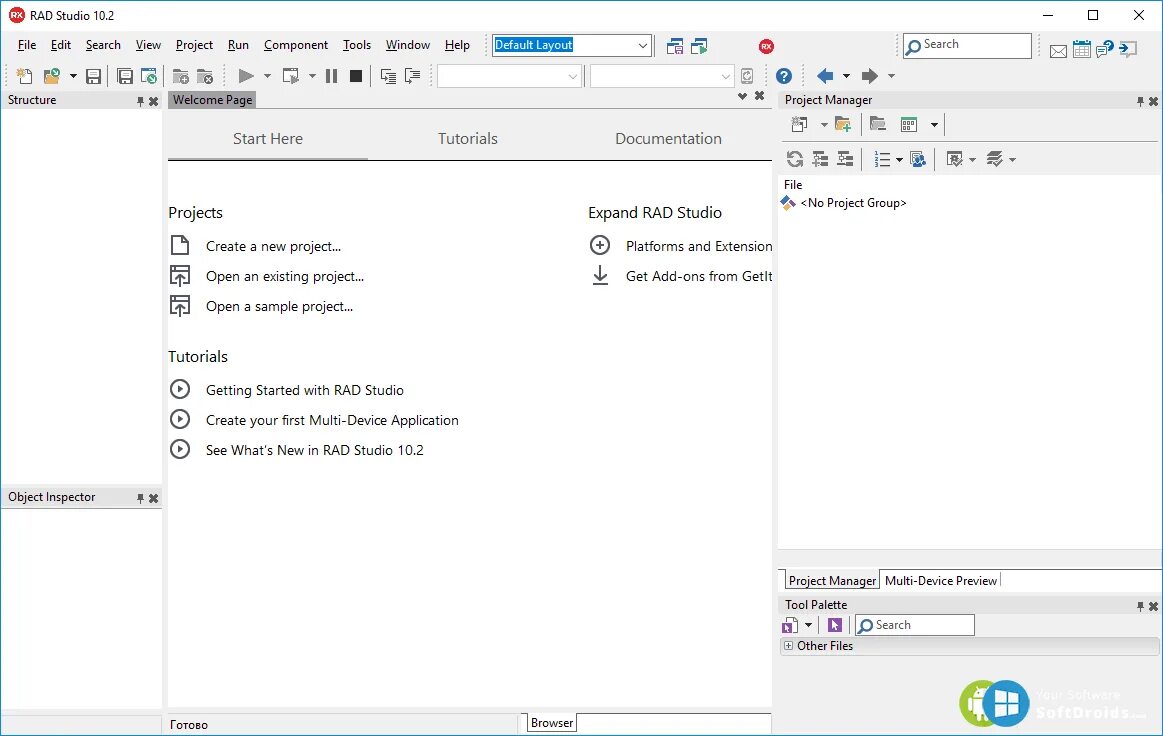The height and width of the screenshot is (736, 1163).
Task: Click Create a new project link
Action: [273, 246]
